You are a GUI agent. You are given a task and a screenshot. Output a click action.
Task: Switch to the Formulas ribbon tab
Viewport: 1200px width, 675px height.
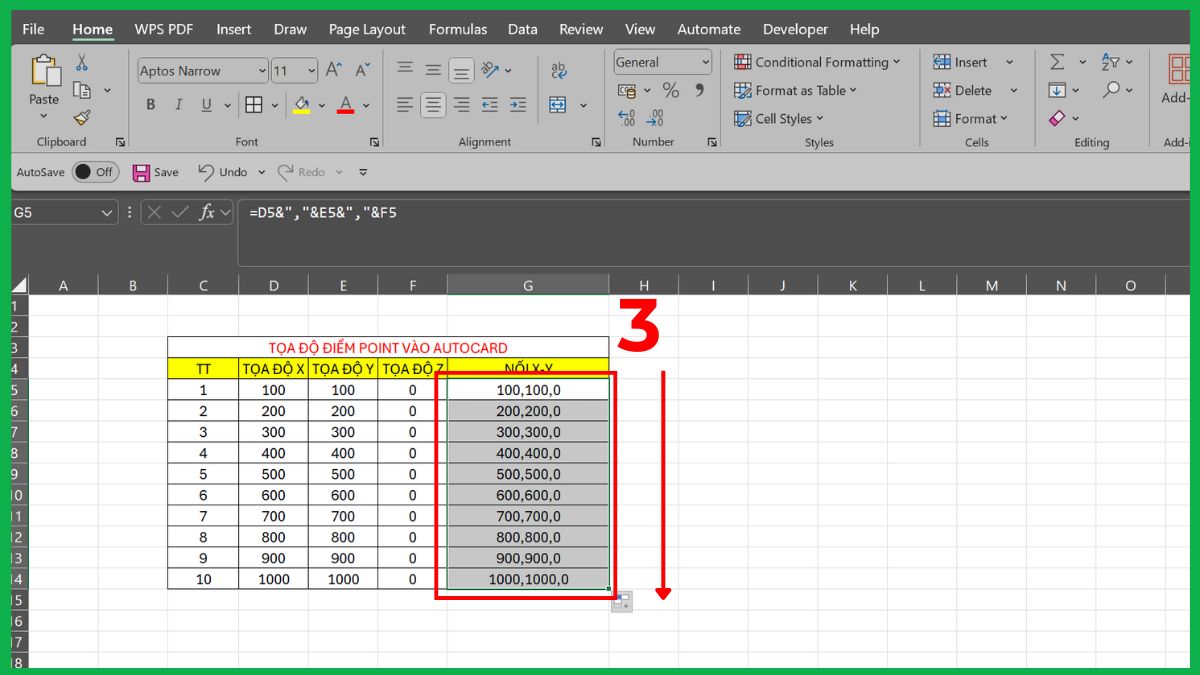click(x=457, y=29)
